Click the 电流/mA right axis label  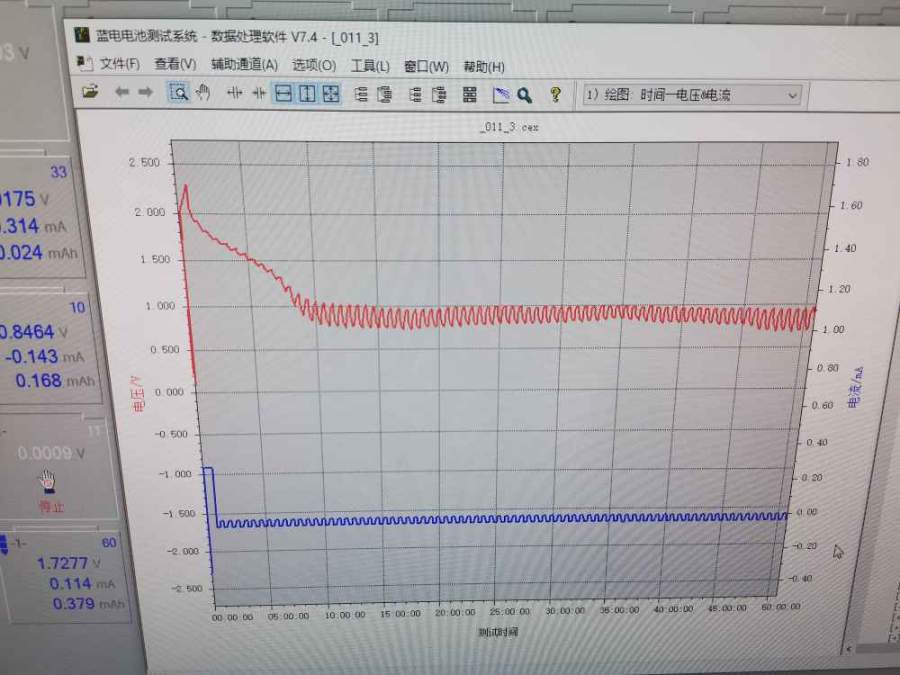[x=855, y=387]
